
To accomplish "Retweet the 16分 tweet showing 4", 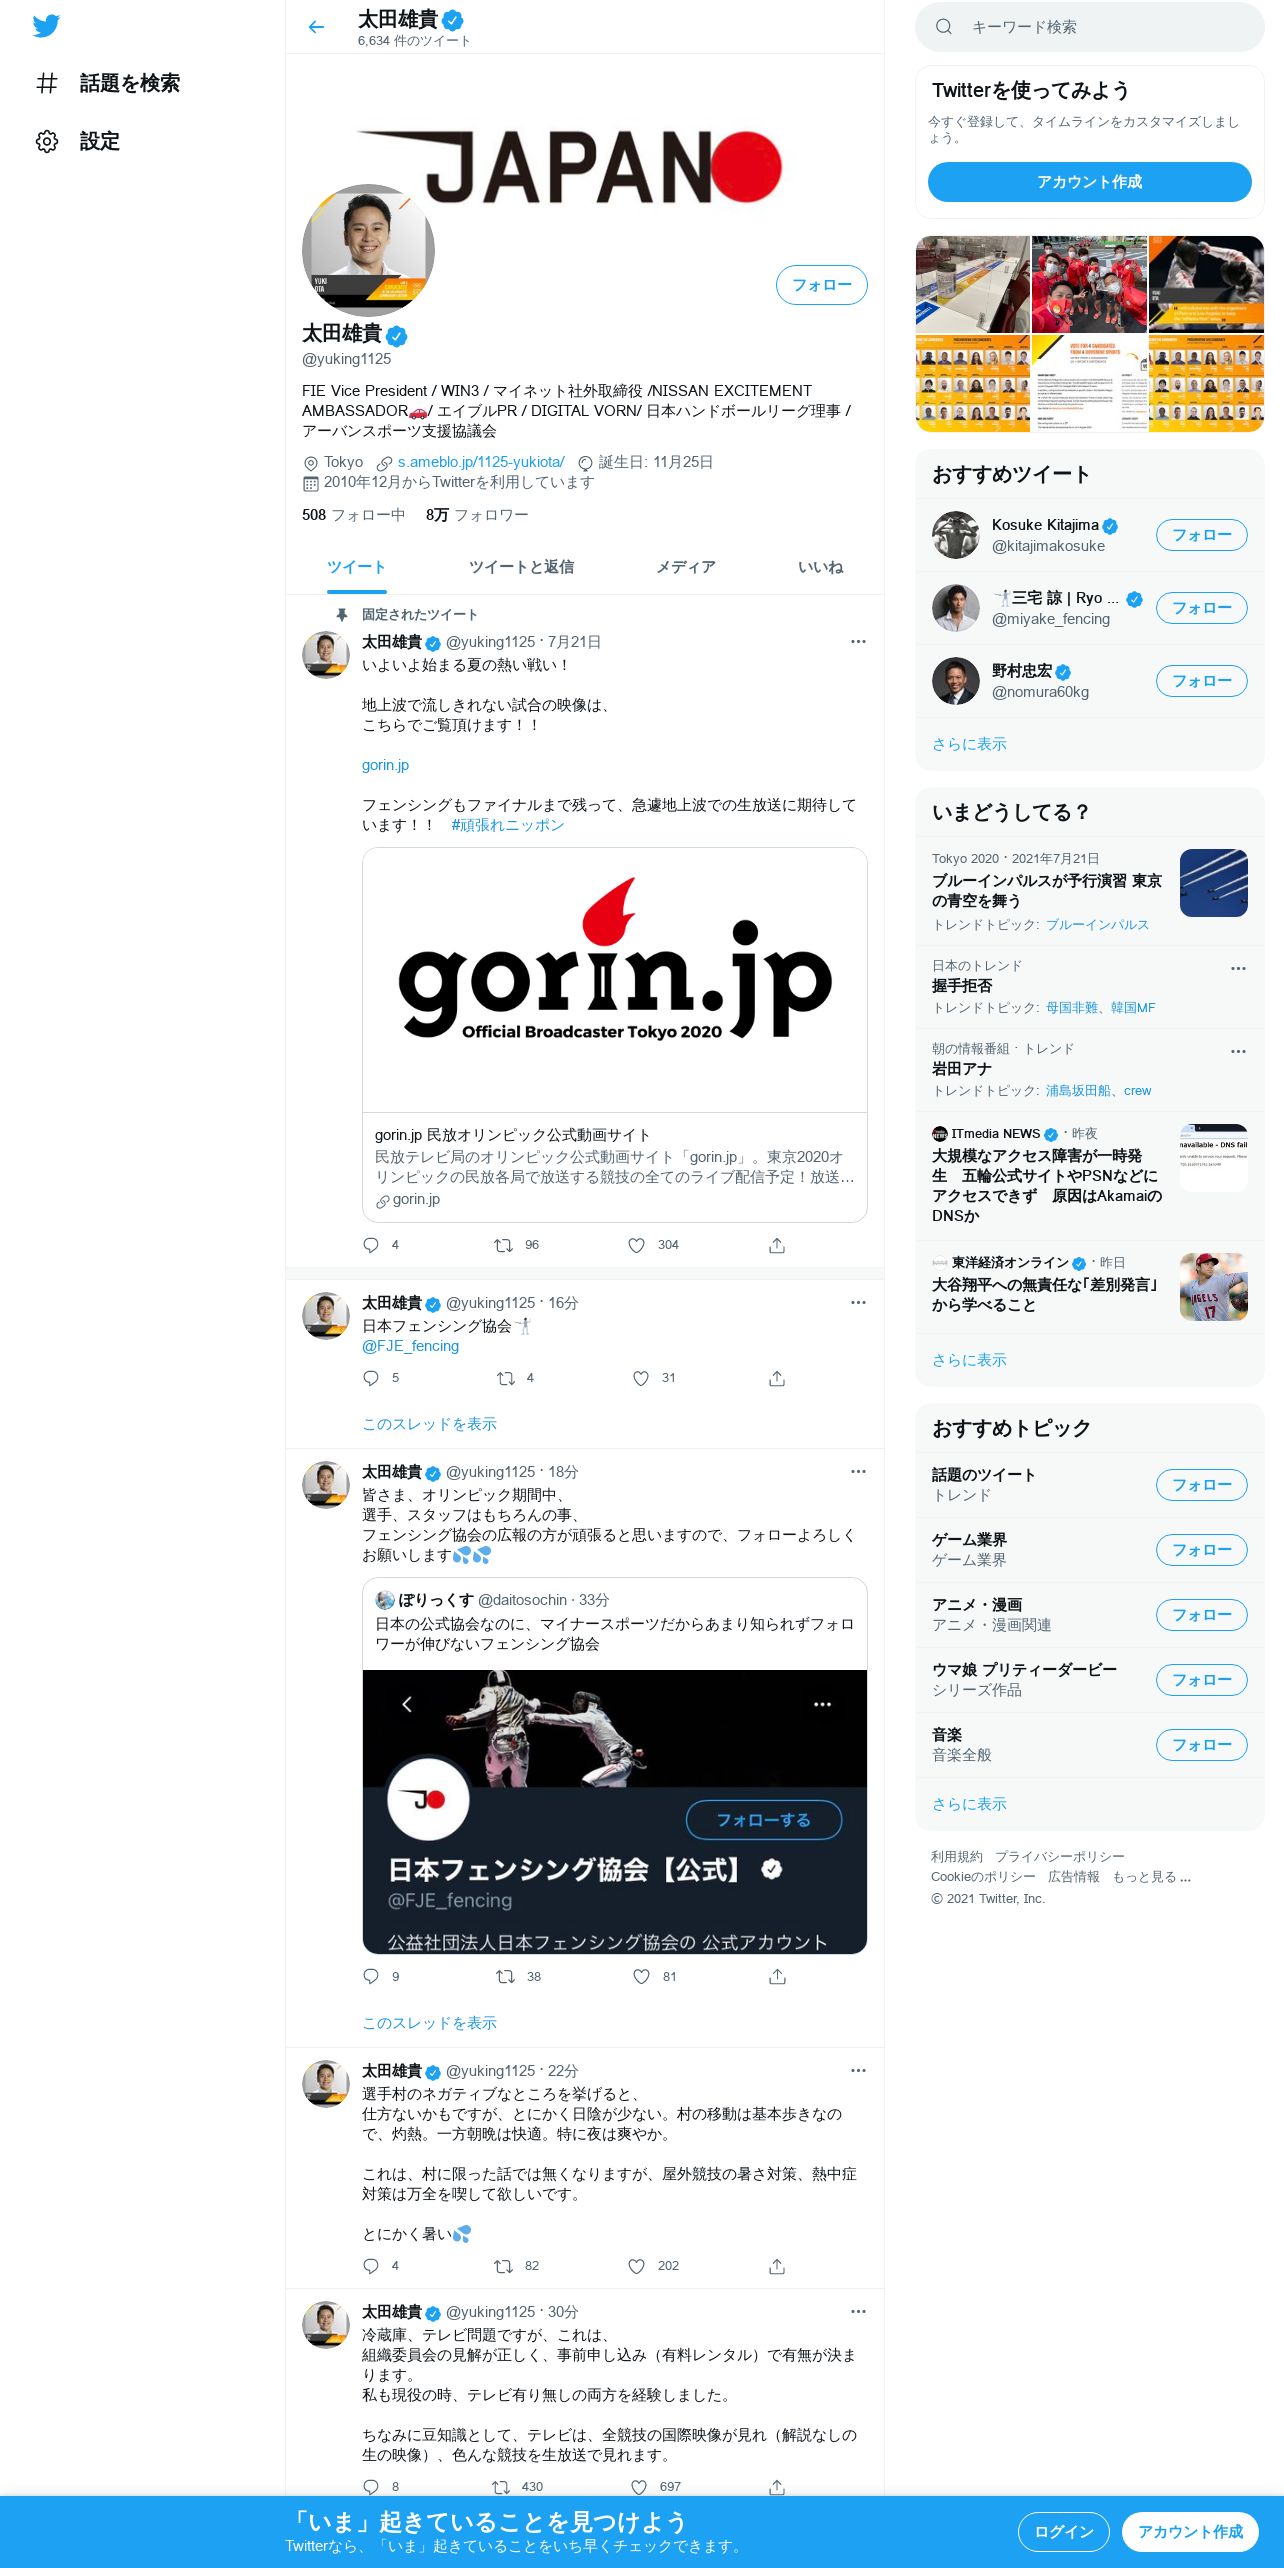I will pos(506,1378).
